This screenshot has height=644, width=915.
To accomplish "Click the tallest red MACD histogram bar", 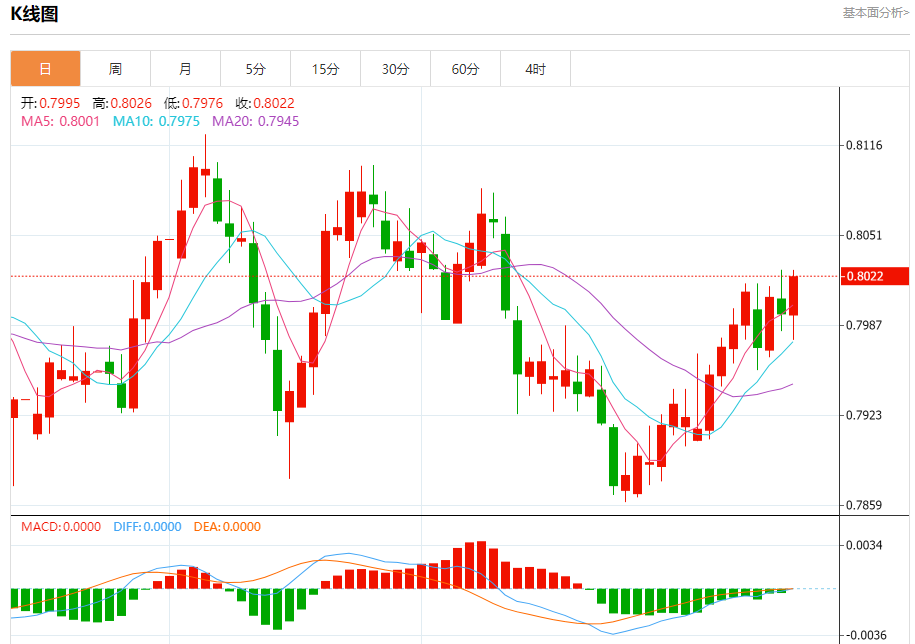I will (481, 565).
